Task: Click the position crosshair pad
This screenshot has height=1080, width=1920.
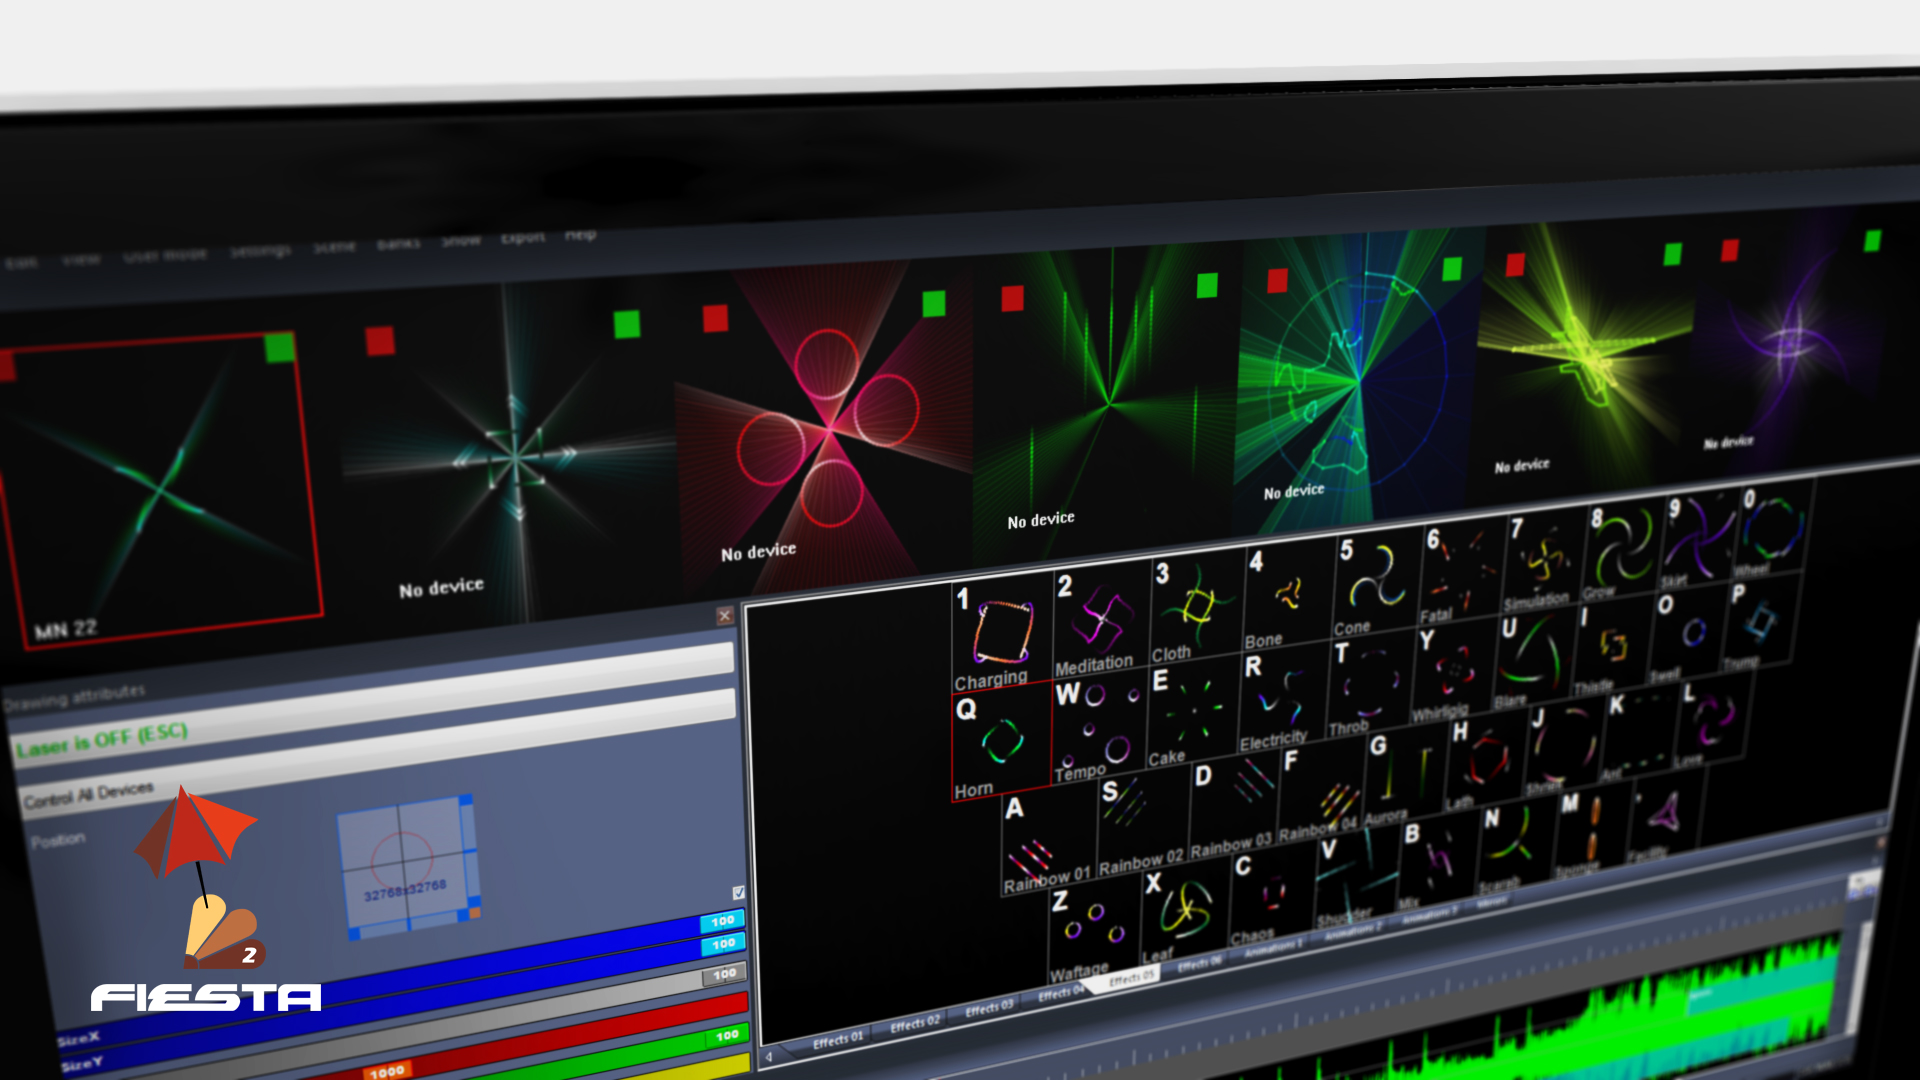Action: pos(403,862)
